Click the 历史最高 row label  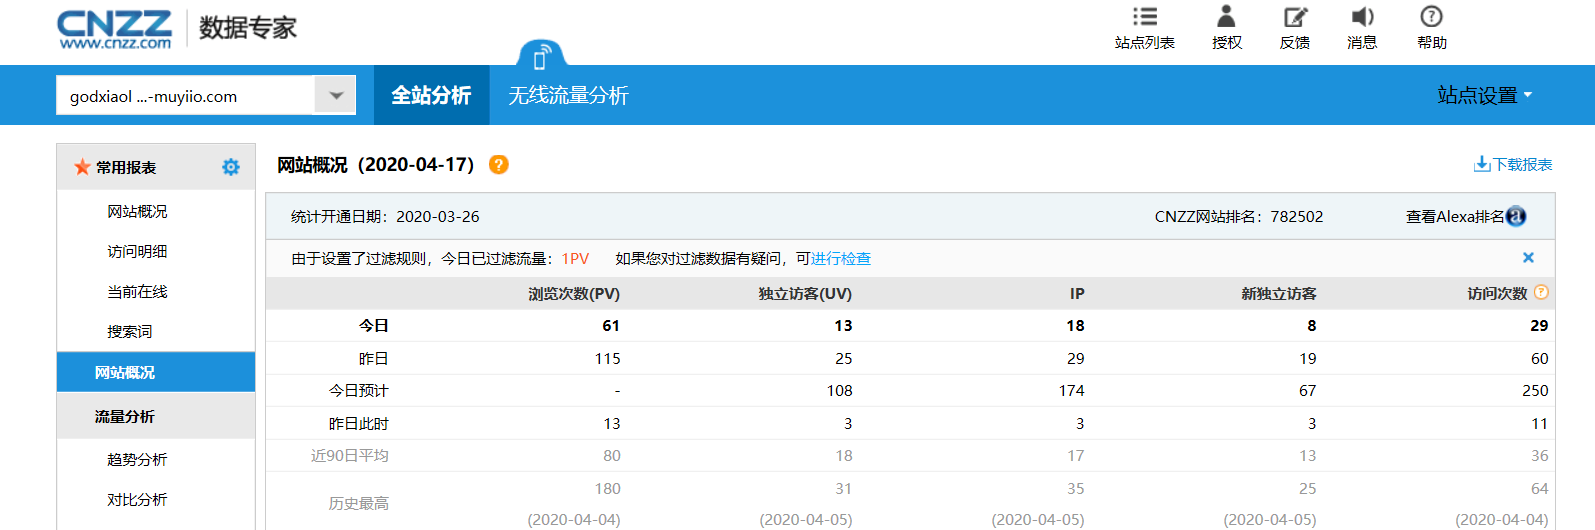359,503
